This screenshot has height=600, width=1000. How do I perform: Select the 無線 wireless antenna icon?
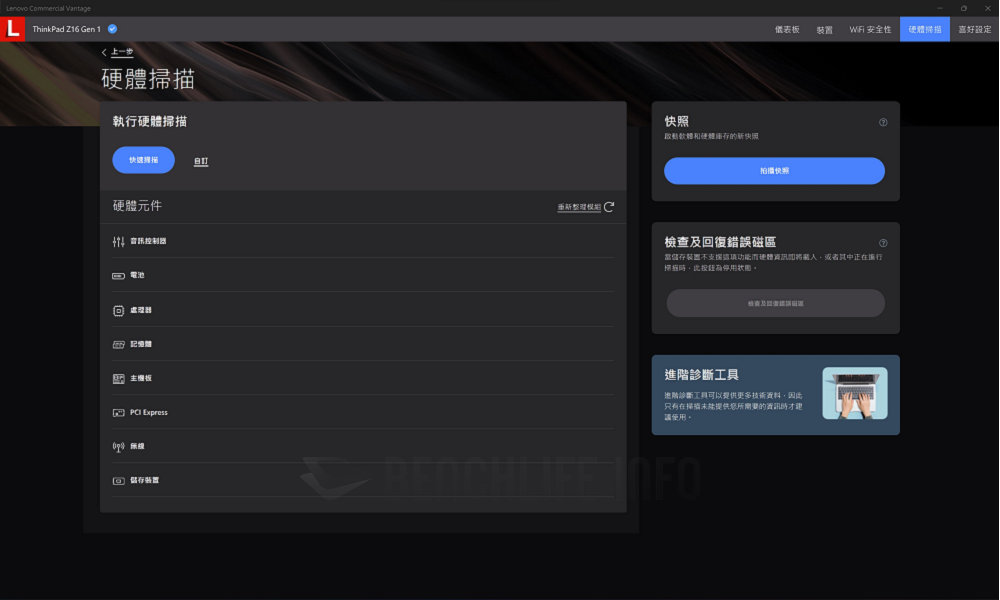pyautogui.click(x=117, y=446)
